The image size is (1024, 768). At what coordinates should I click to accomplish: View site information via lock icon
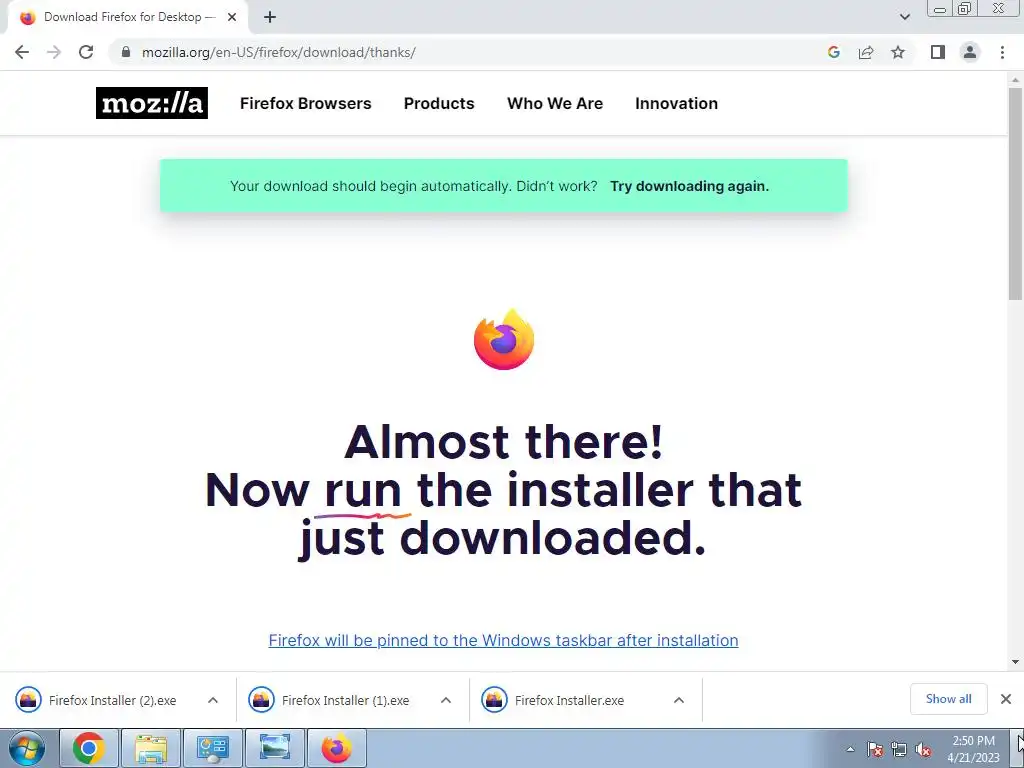coord(126,52)
